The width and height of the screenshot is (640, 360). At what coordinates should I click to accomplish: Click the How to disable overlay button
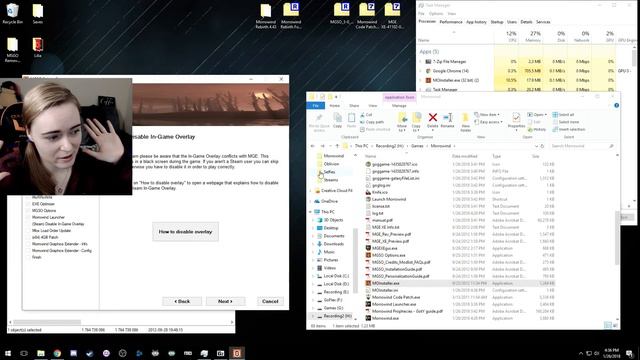pyautogui.click(x=185, y=232)
